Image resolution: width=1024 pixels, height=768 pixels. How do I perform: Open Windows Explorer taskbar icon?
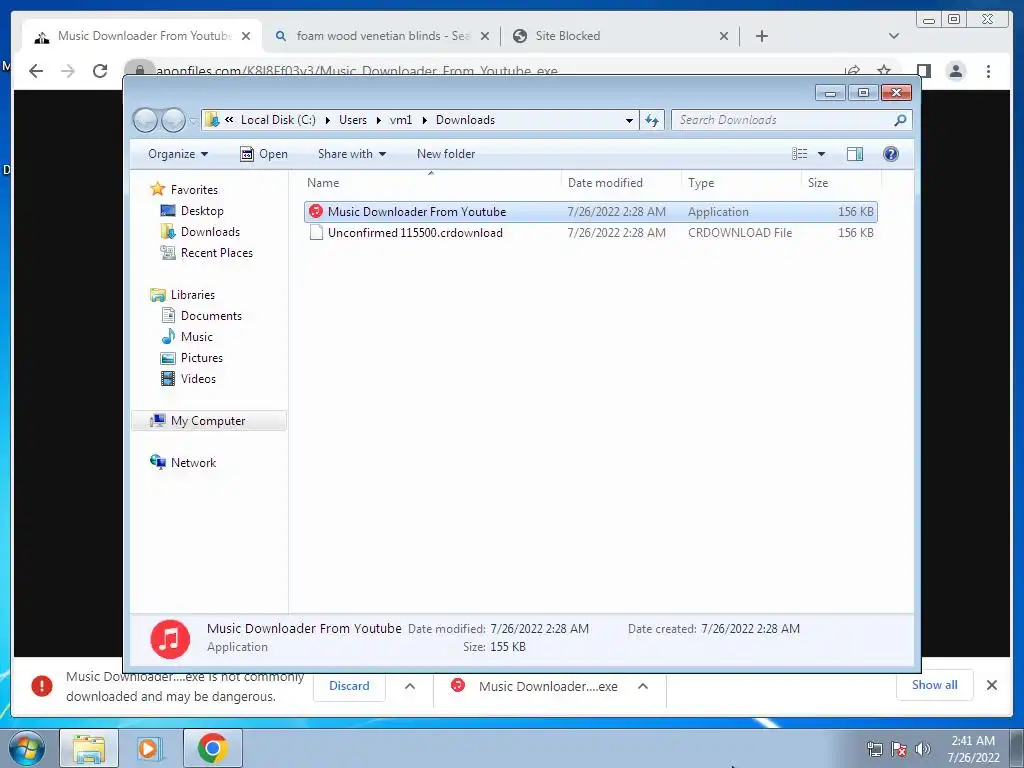point(89,748)
